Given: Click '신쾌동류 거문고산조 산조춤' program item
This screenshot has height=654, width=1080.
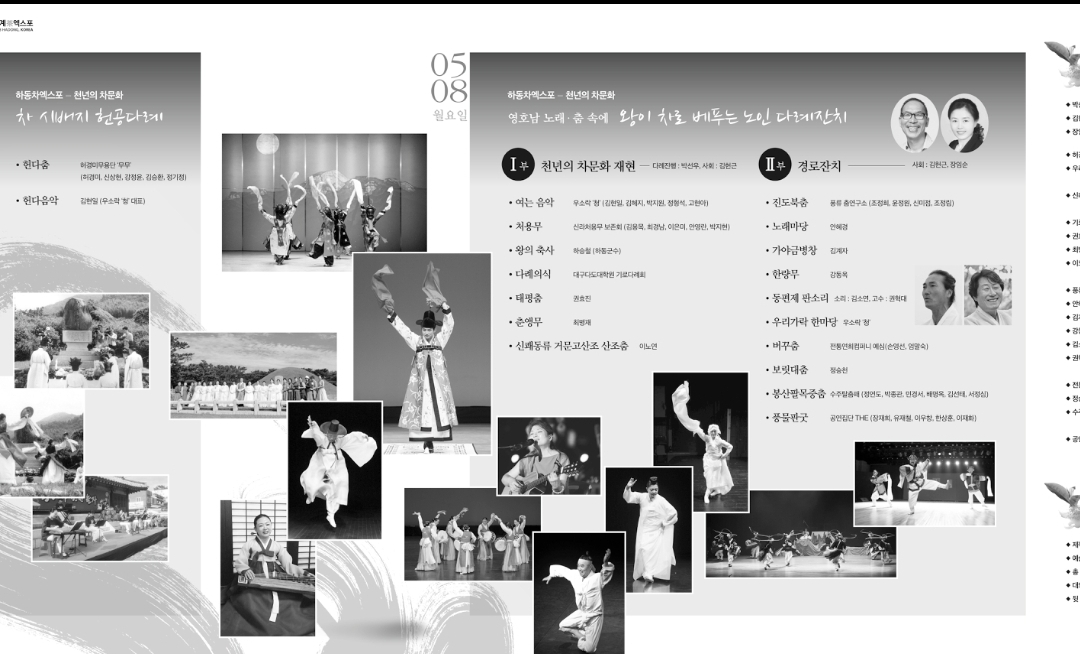Looking at the screenshot, I should pyautogui.click(x=572, y=346).
